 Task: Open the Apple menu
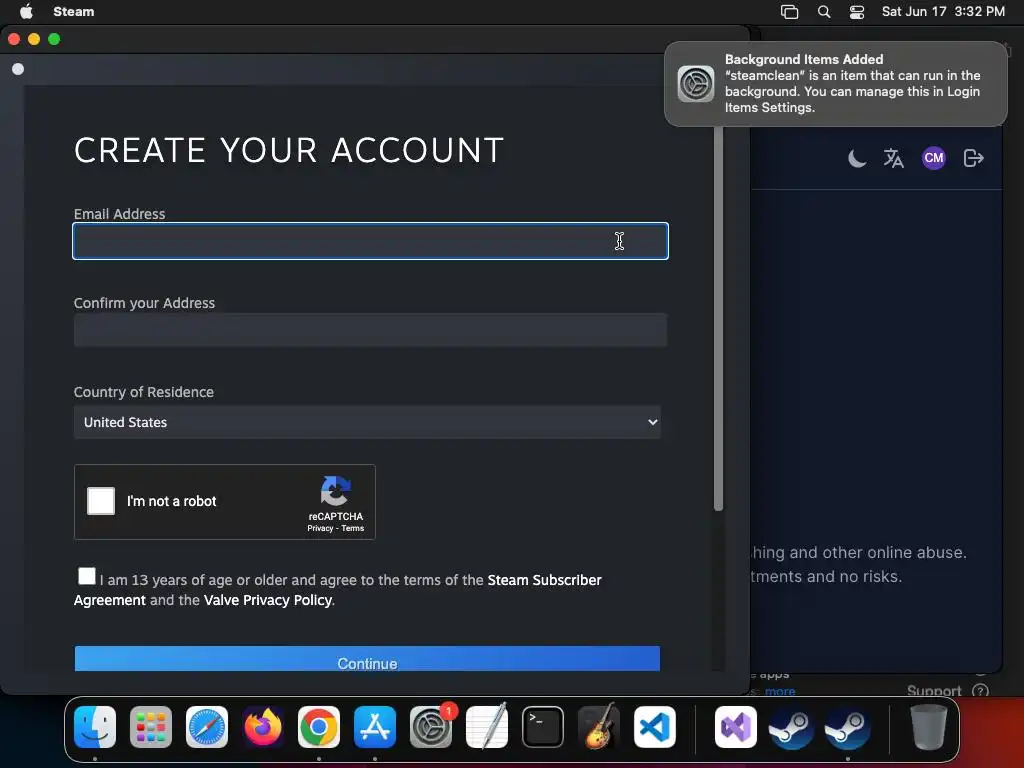[26, 11]
